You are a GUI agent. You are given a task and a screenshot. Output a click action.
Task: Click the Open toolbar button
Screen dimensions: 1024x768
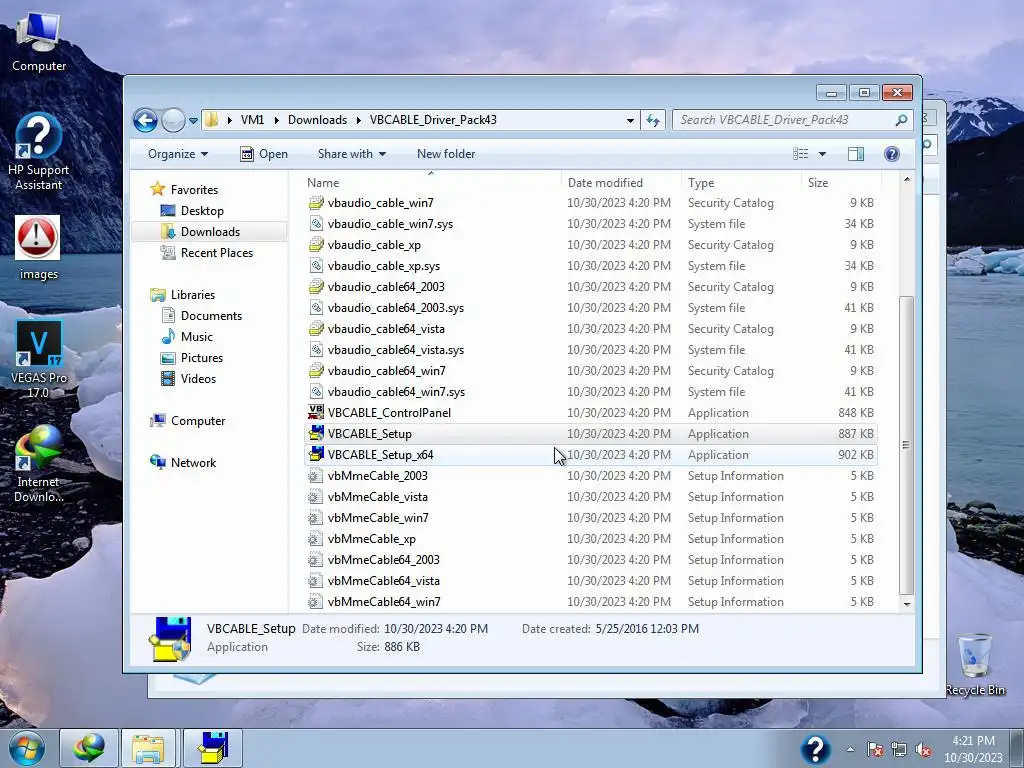264,154
